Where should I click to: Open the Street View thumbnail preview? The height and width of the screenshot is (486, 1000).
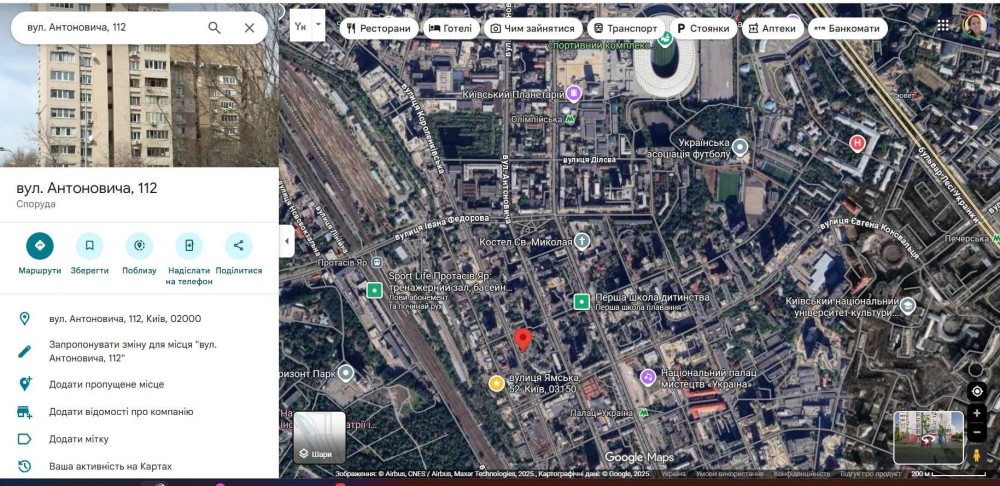[x=928, y=437]
